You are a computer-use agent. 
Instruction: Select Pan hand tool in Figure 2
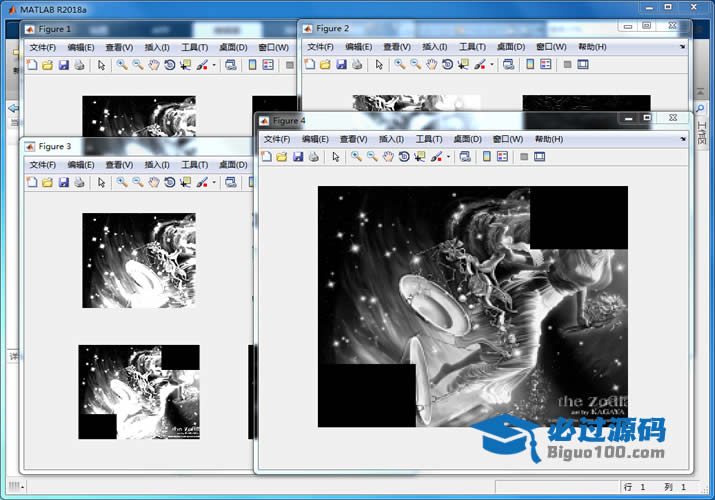431,64
